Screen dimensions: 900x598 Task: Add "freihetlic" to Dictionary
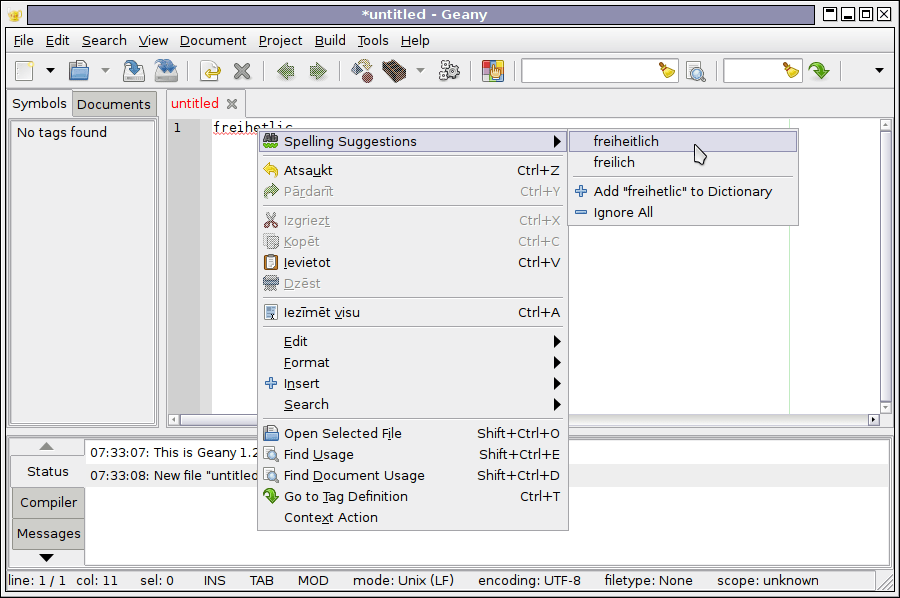click(x=683, y=192)
